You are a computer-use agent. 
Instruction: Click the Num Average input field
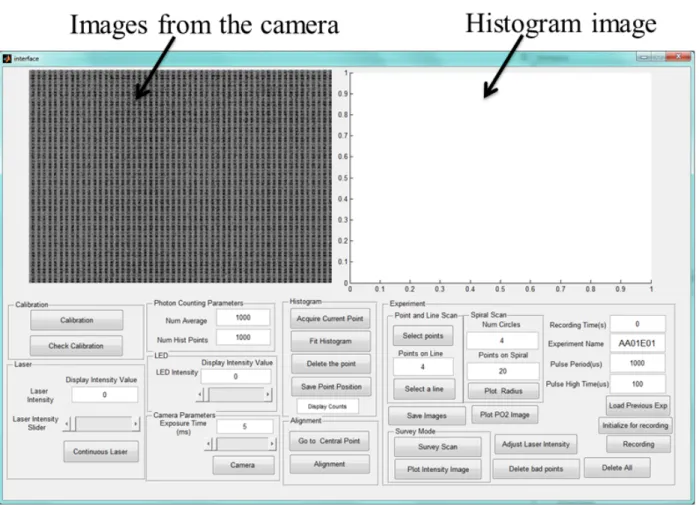(243, 317)
